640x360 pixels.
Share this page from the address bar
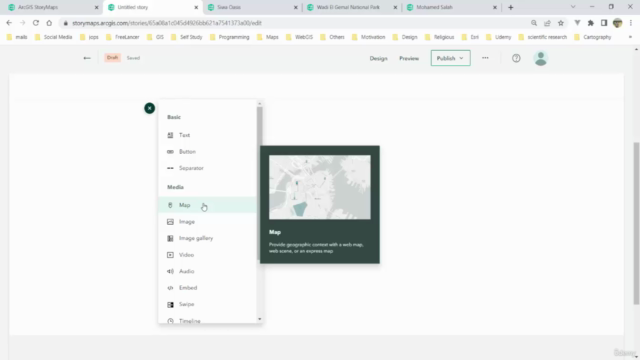click(x=547, y=23)
